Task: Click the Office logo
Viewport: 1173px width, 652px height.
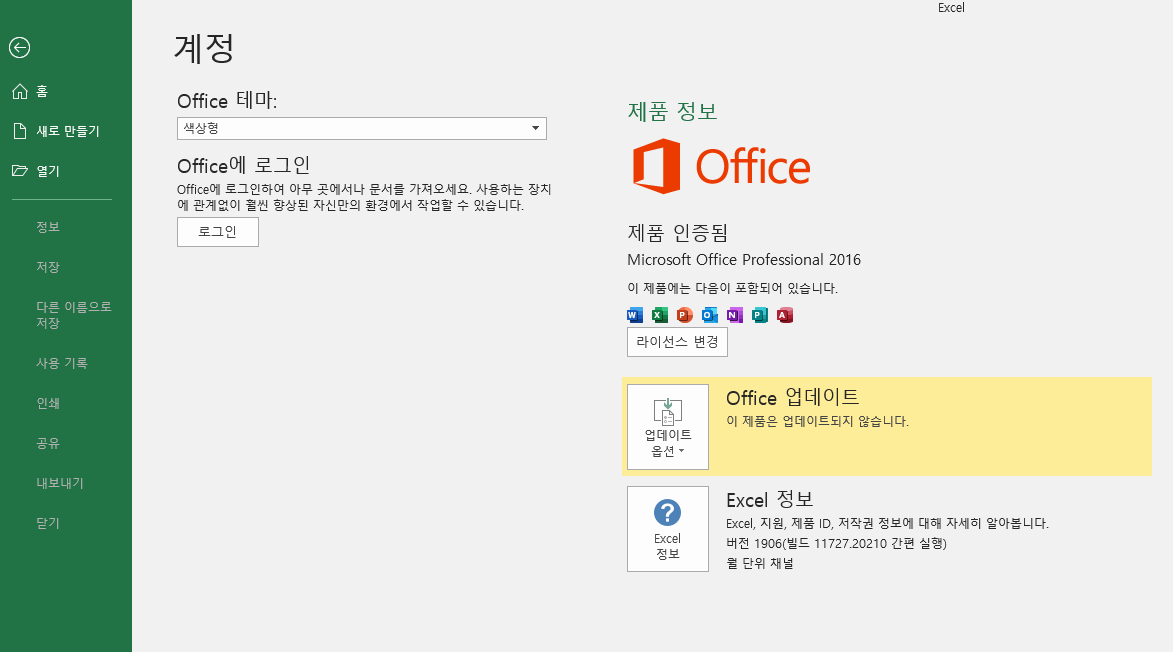Action: click(x=721, y=166)
